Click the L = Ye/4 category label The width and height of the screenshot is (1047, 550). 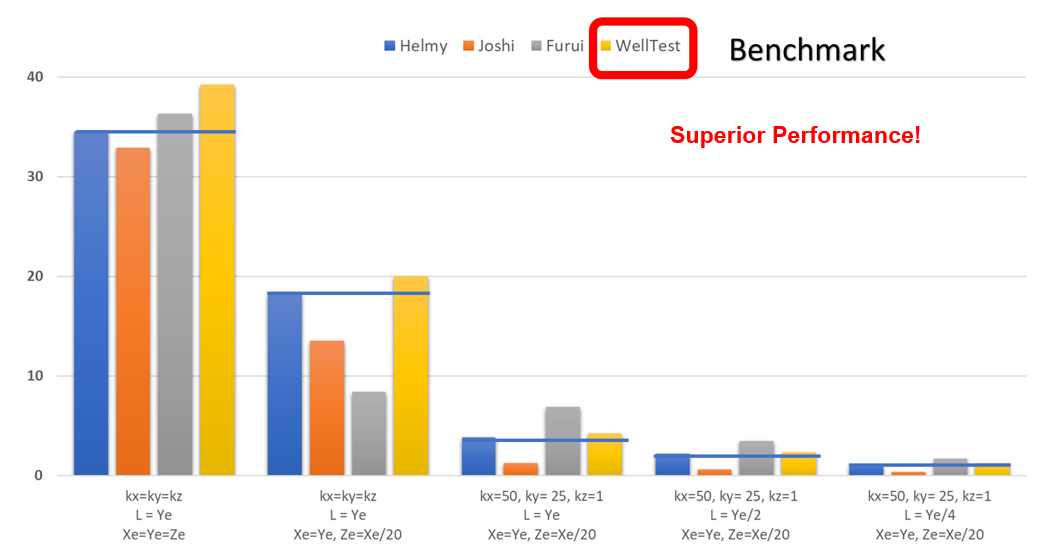(x=929, y=515)
